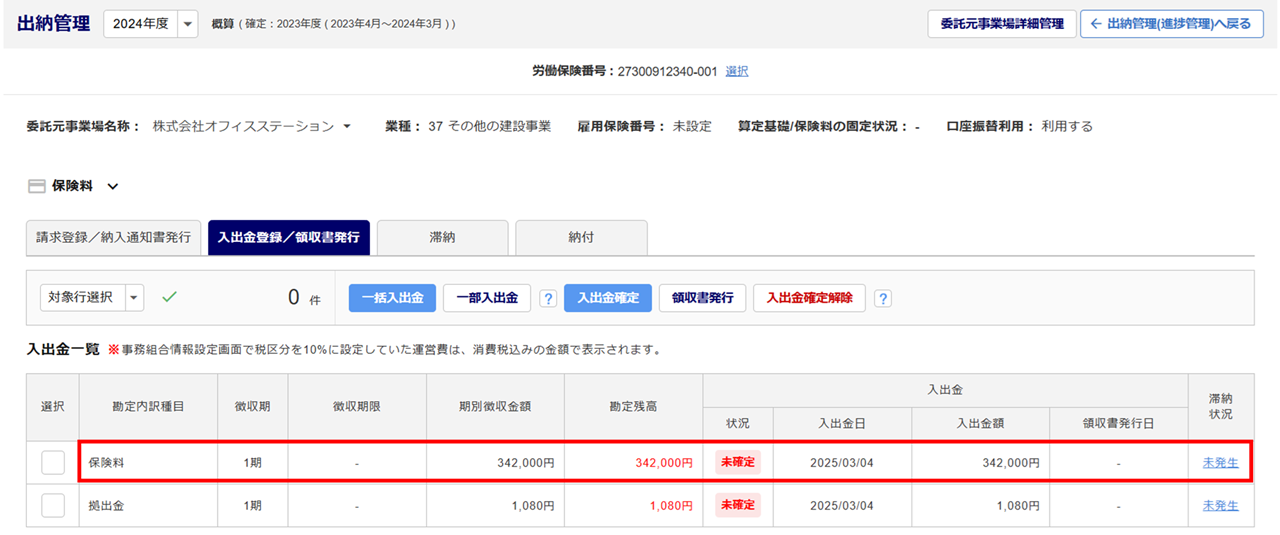Screen dimensions: 1280x535
Task: Click the 入出金確定解除 button
Action: click(x=809, y=298)
